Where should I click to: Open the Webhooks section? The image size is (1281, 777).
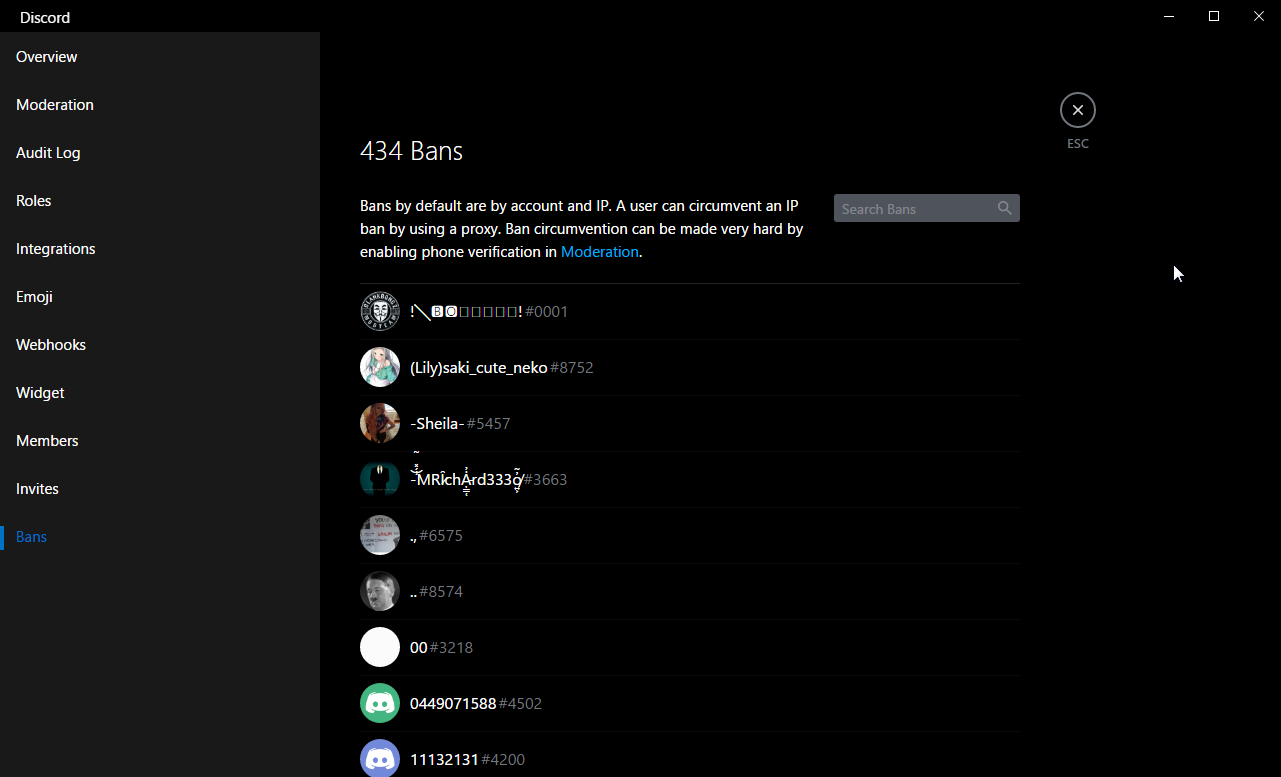[x=160, y=345]
